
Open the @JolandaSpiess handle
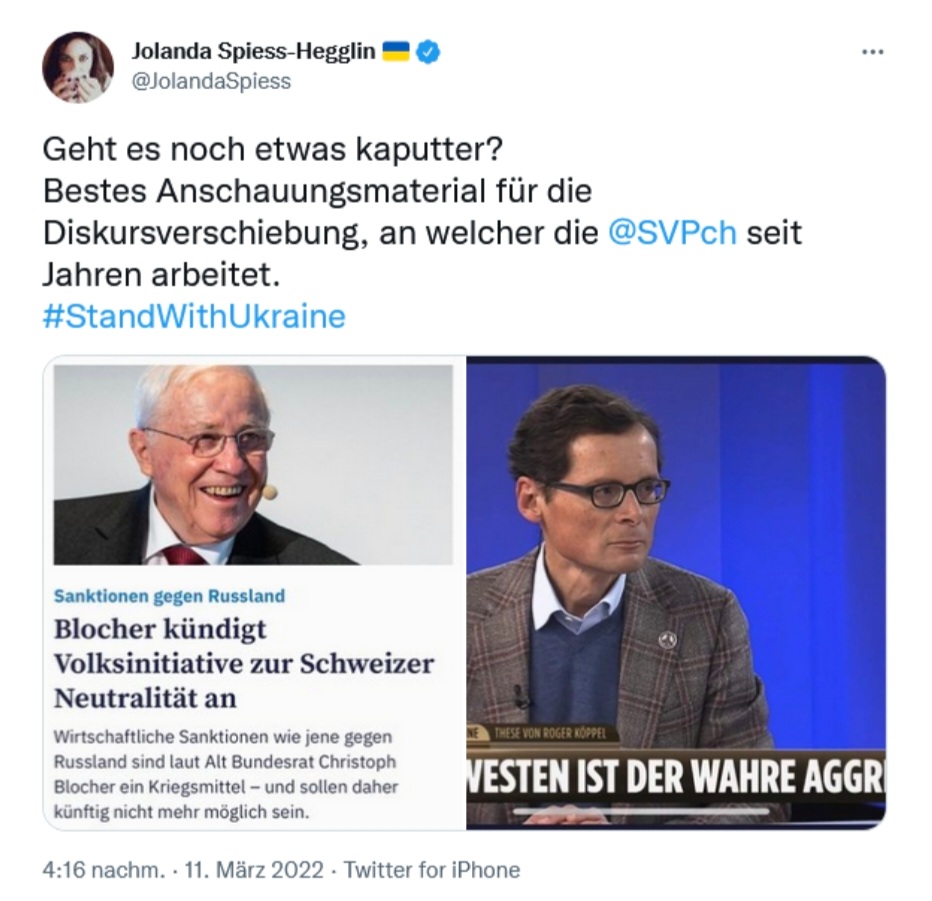click(211, 81)
